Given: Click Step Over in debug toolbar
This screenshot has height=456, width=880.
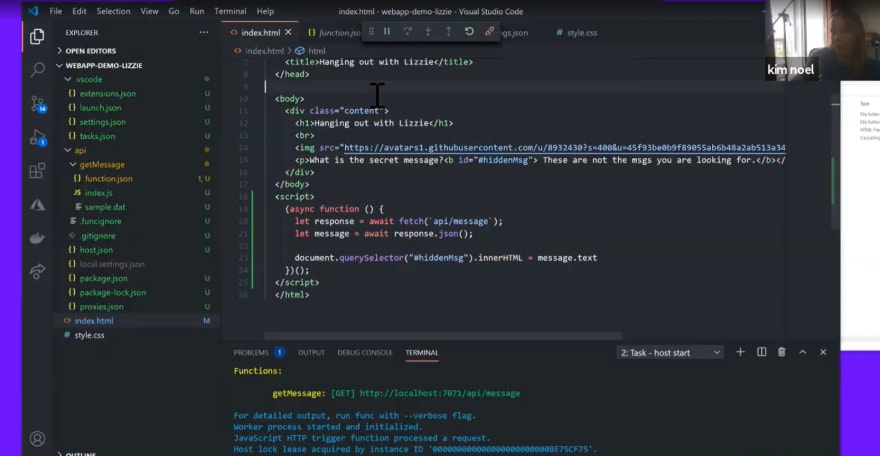Looking at the screenshot, I should click(x=407, y=31).
